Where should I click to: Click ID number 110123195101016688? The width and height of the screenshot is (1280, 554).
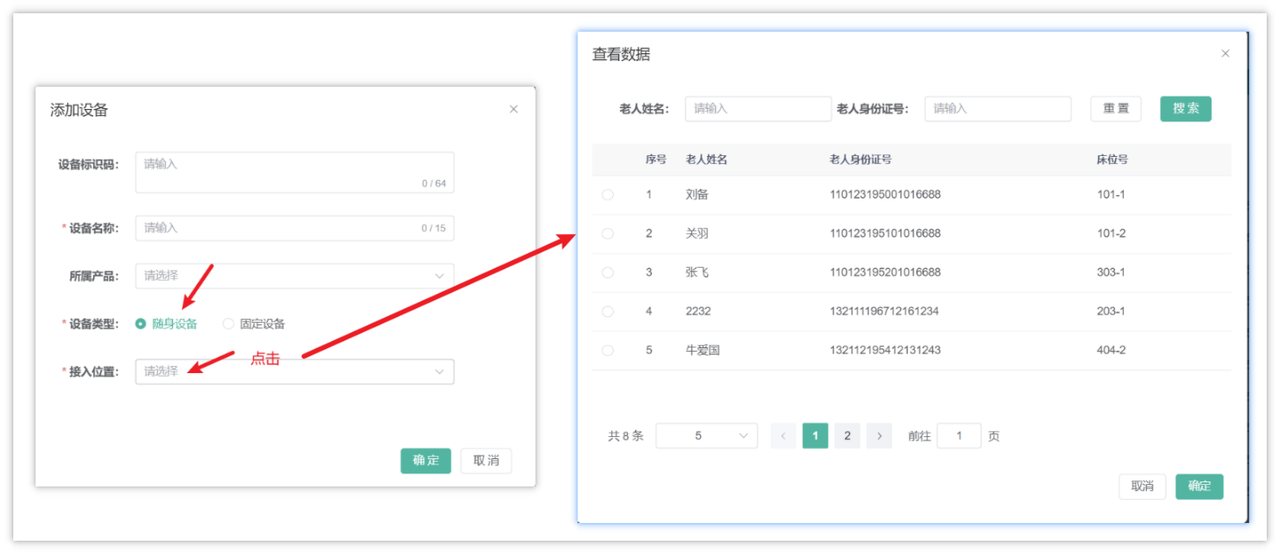point(885,234)
